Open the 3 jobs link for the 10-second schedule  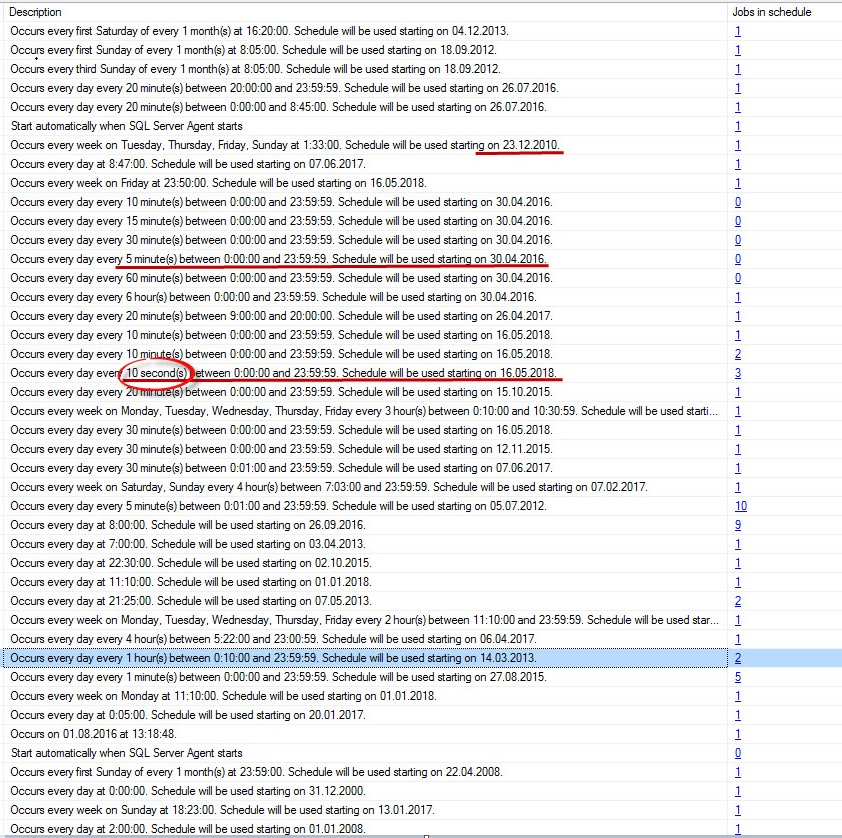[737, 373]
